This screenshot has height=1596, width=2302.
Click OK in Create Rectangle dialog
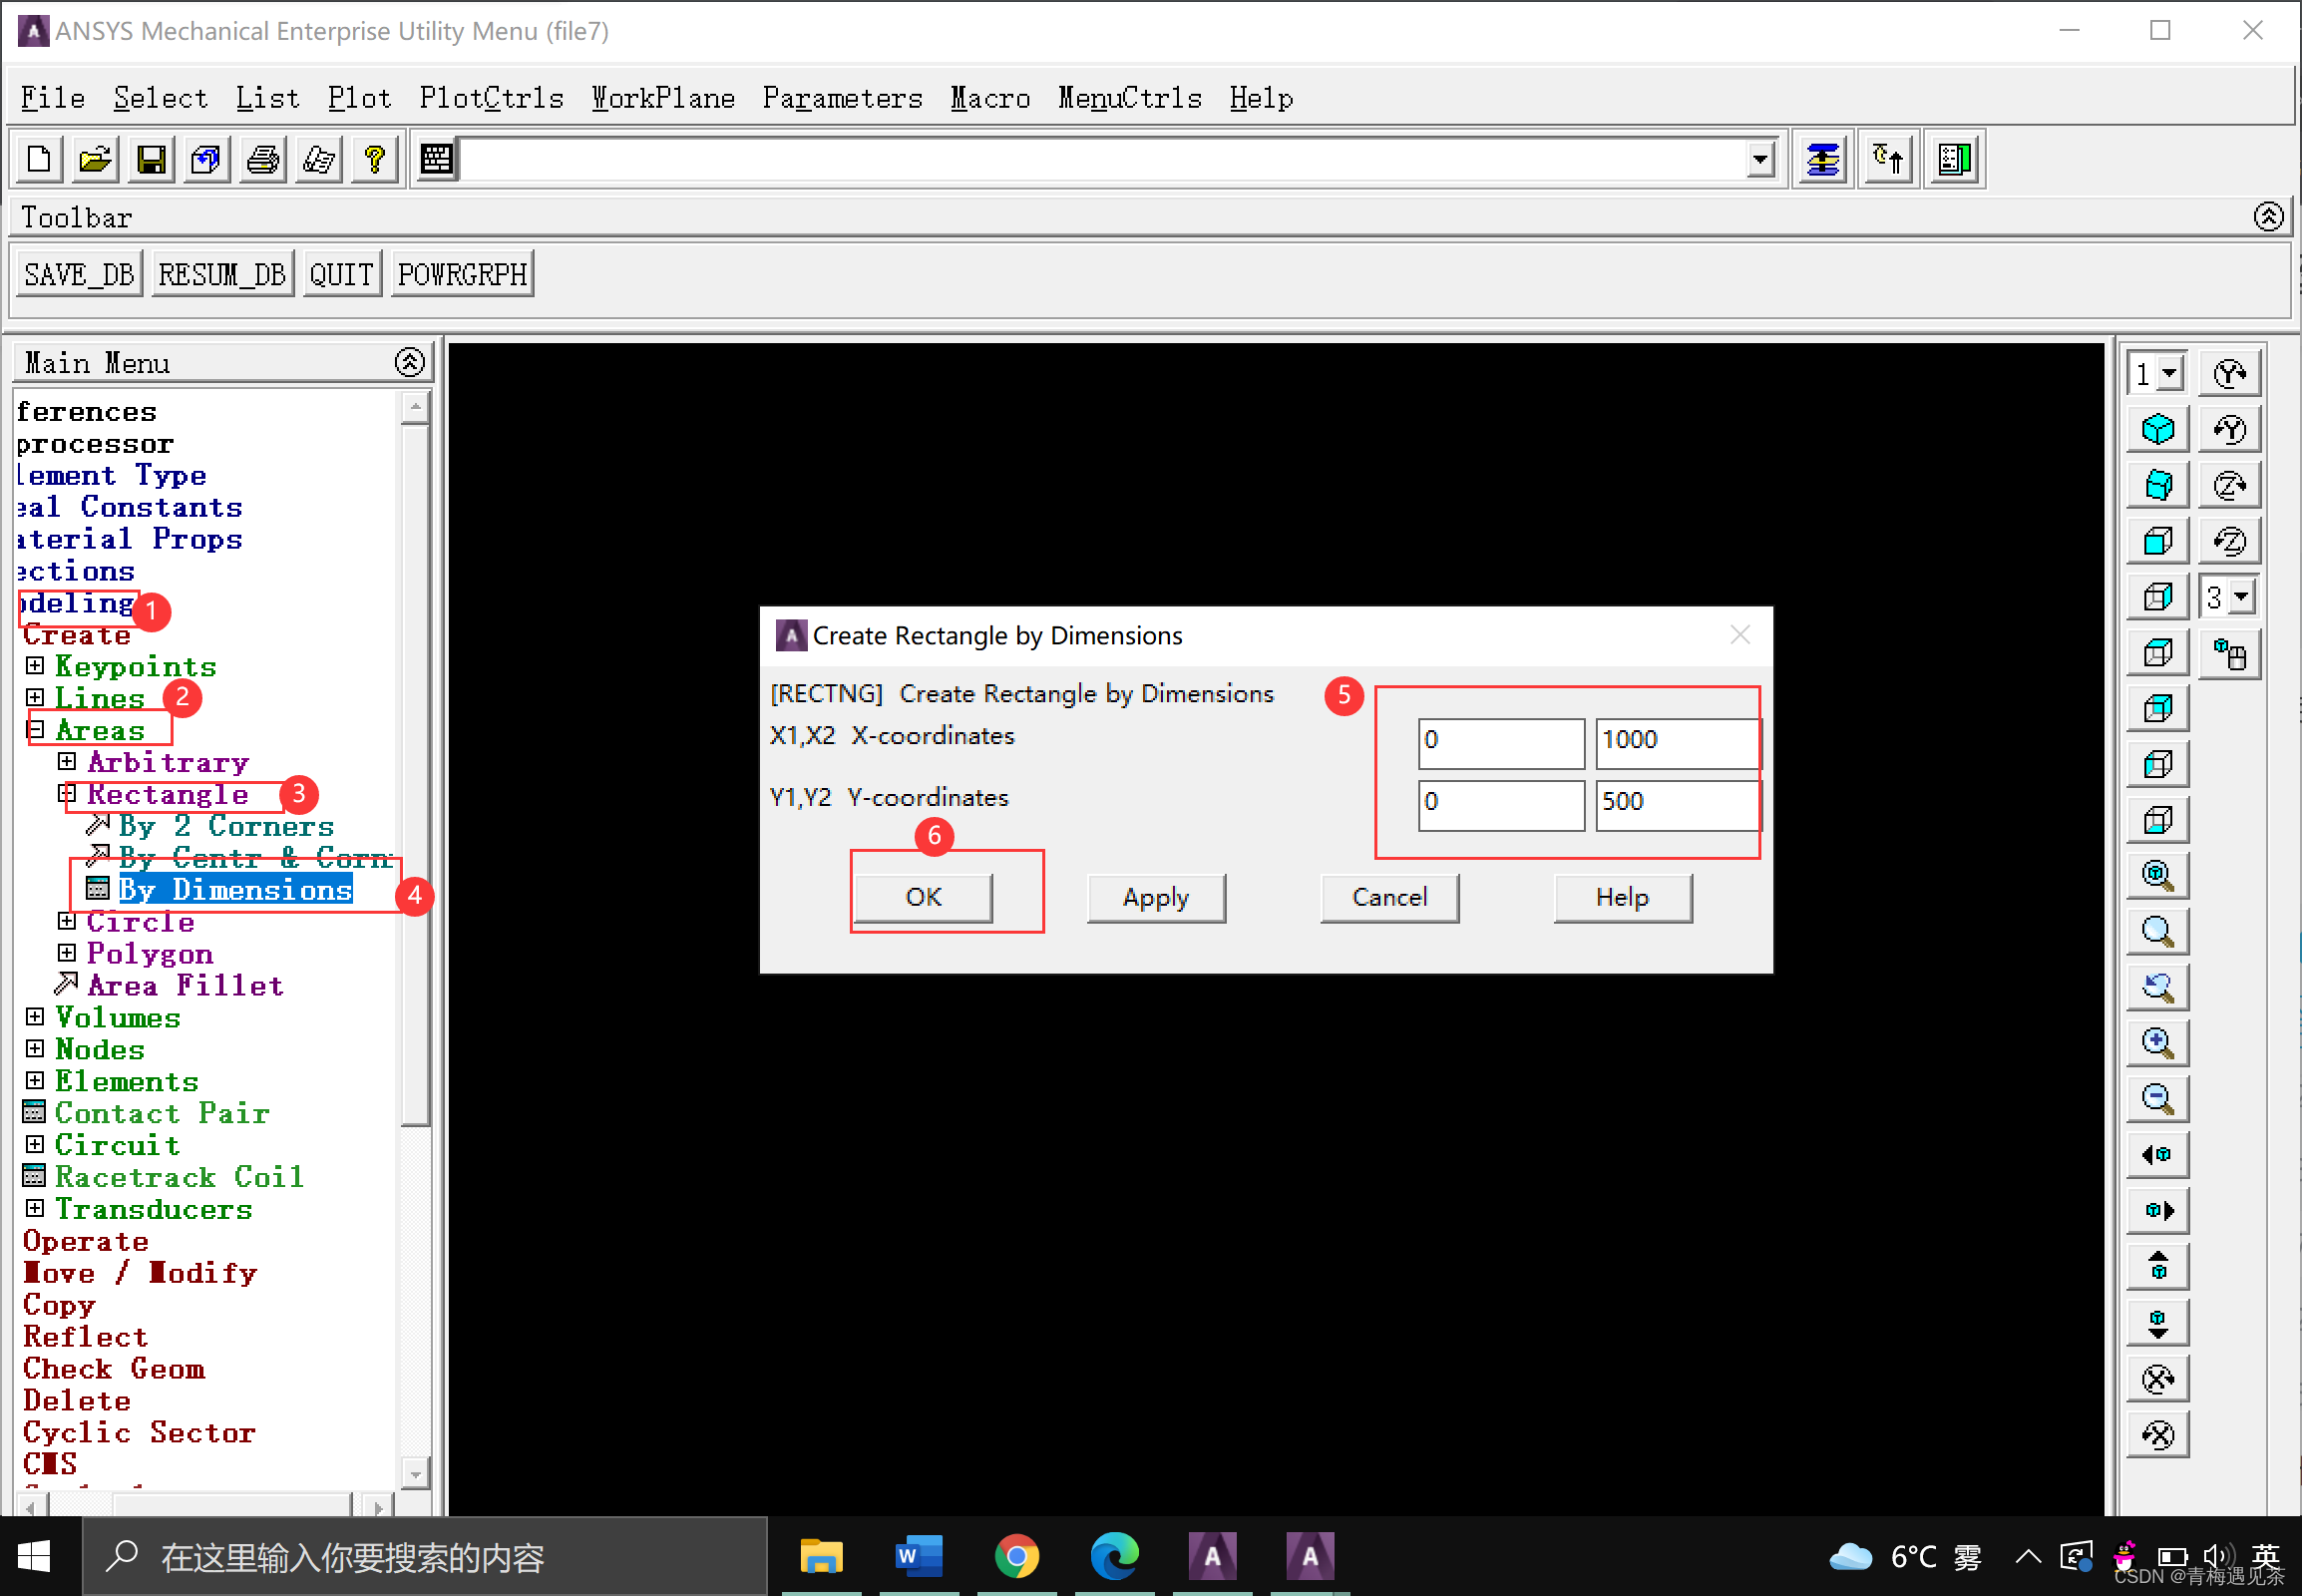click(922, 897)
